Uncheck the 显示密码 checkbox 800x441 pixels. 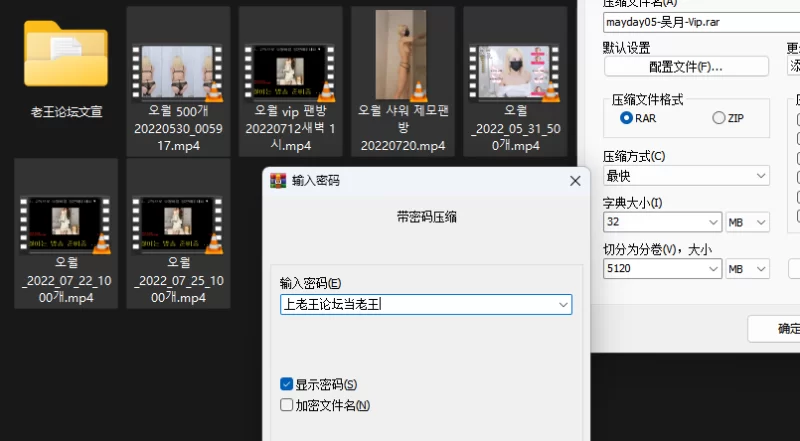(x=286, y=384)
